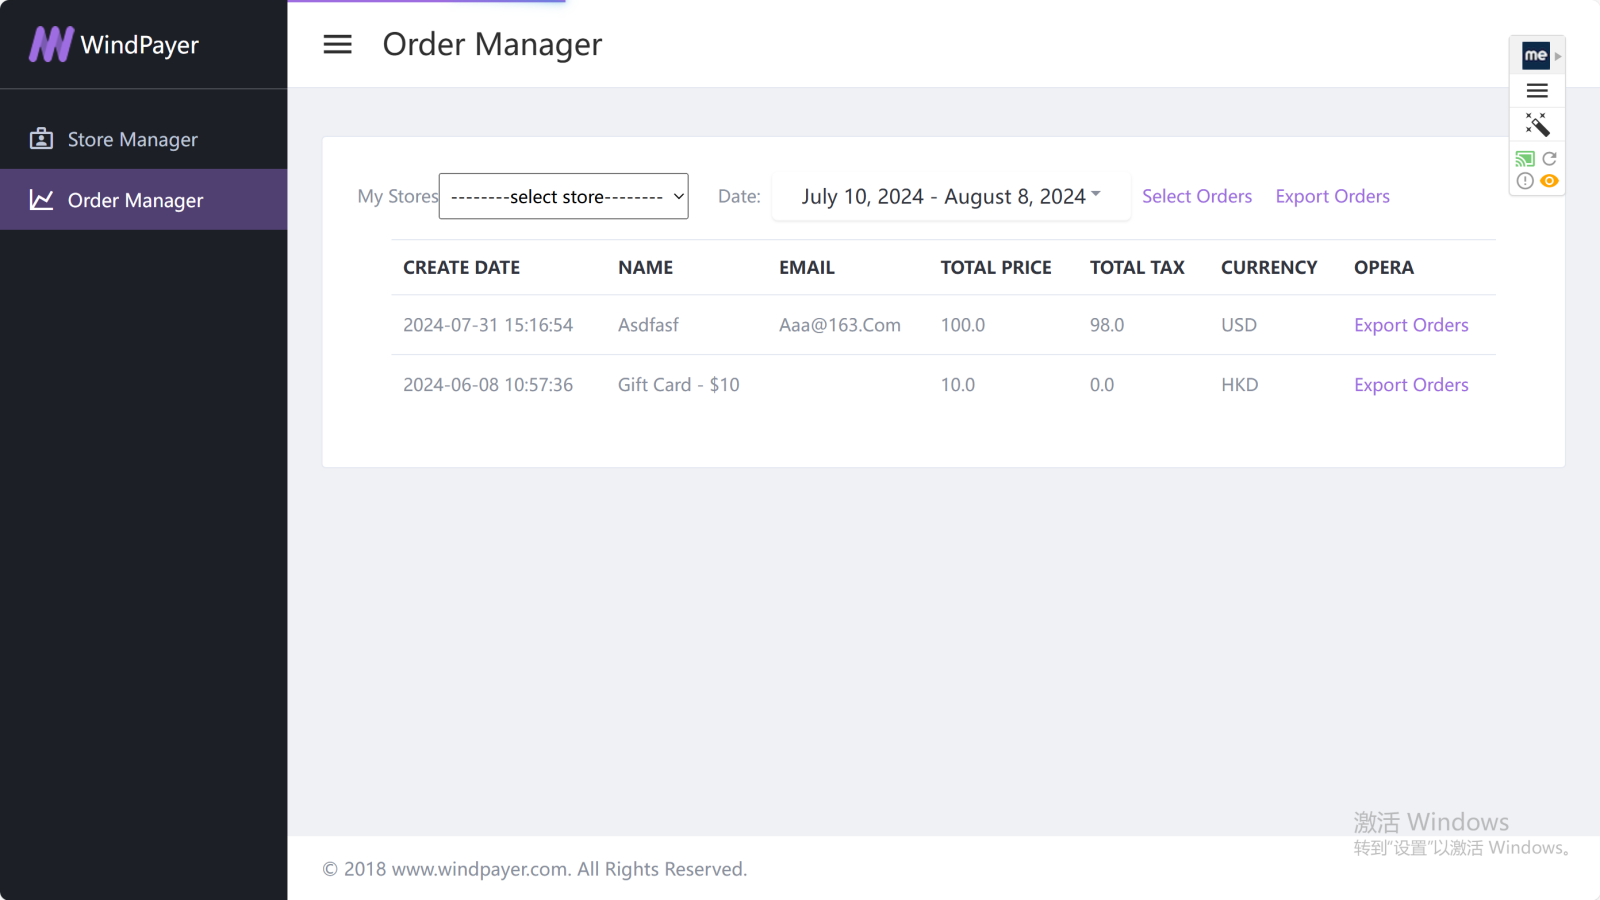Click the email Aaa@163.Com
Viewport: 1600px width, 900px height.
click(840, 325)
